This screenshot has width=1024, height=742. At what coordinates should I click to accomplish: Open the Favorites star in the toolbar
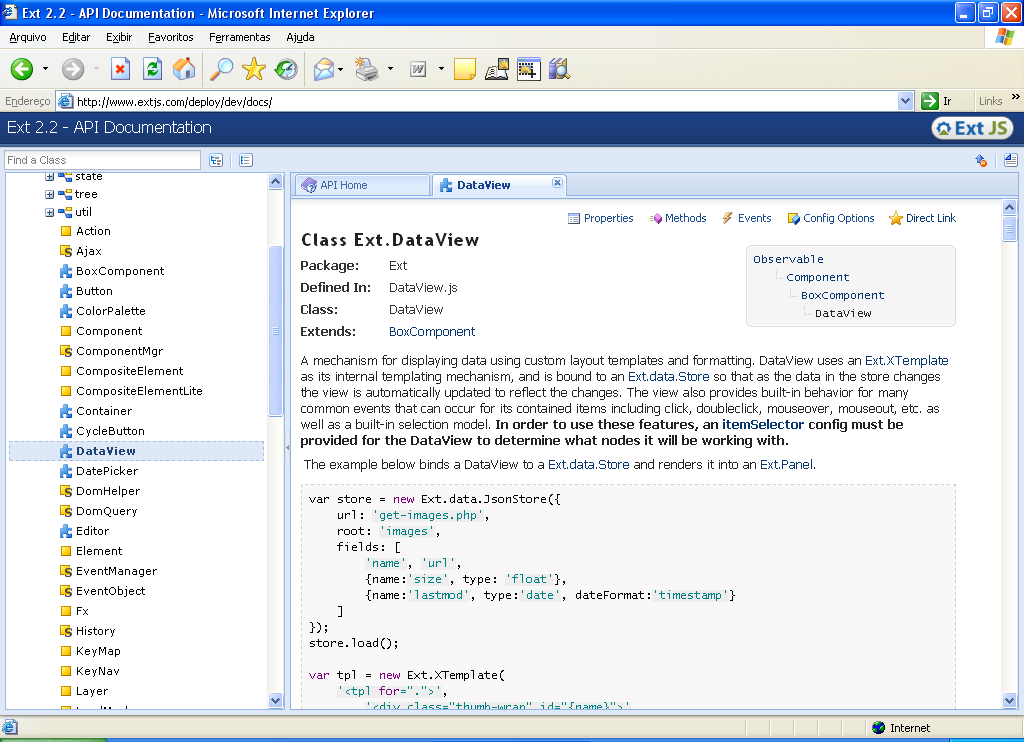coord(253,69)
